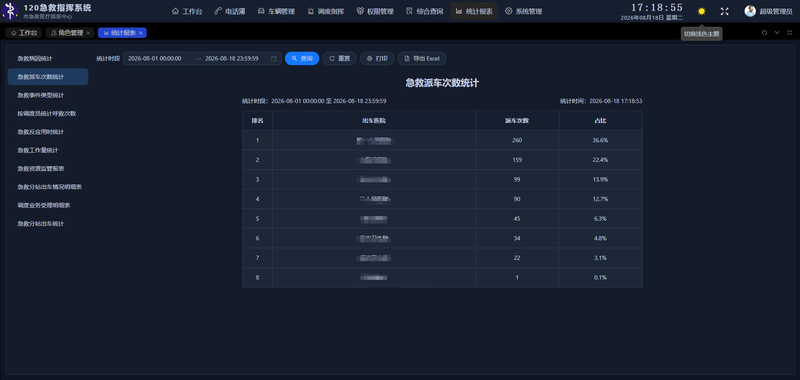Click the 36.6% percentage cell
The image size is (800, 380).
click(x=601, y=140)
